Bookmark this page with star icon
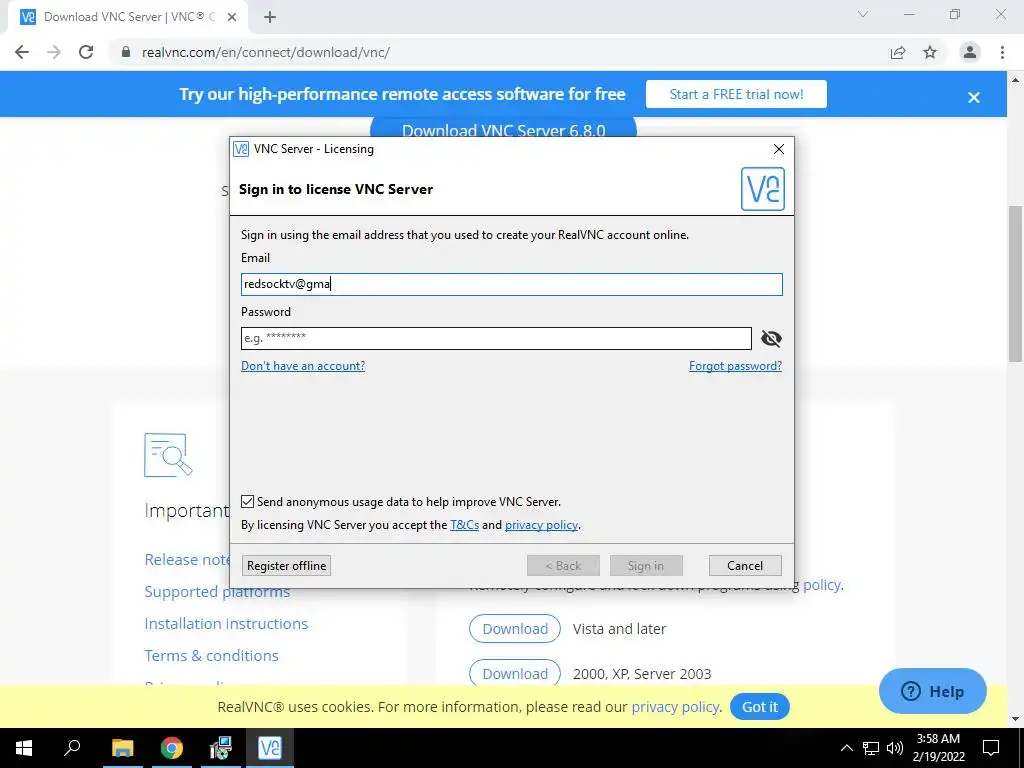 pos(930,52)
